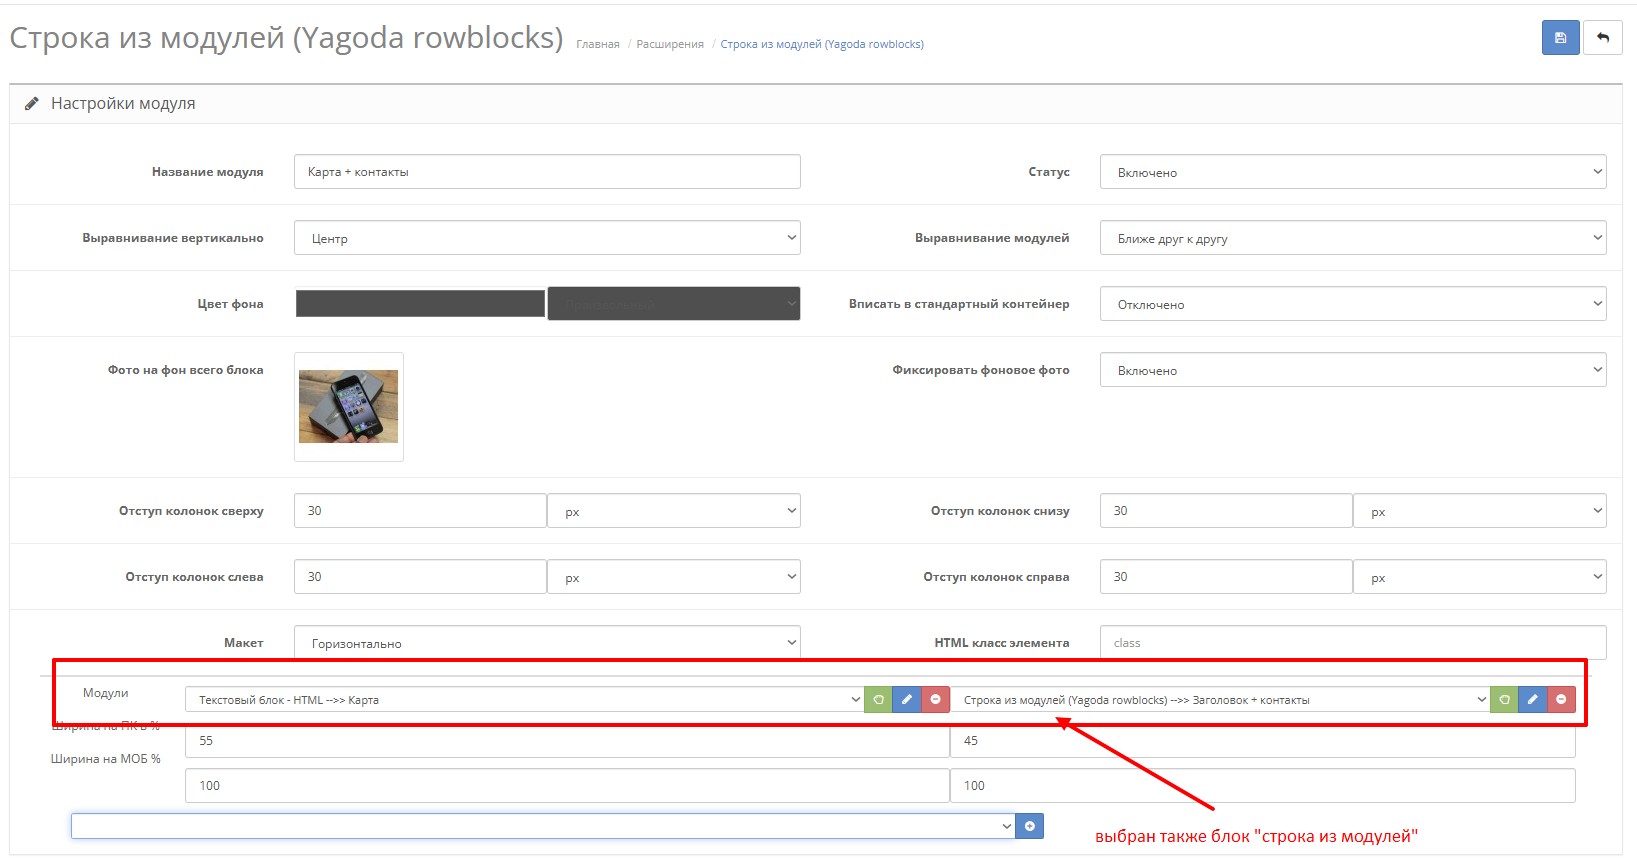Click the dark Цвет фона color field
Viewport: 1637px width, 858px height.
[x=420, y=304]
